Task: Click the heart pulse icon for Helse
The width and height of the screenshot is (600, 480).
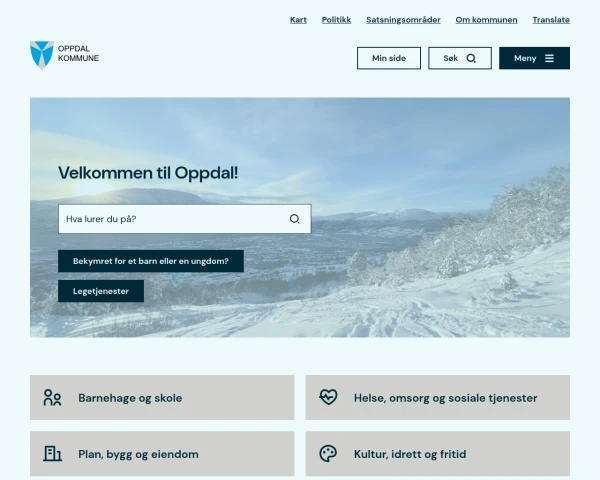Action: tap(328, 397)
